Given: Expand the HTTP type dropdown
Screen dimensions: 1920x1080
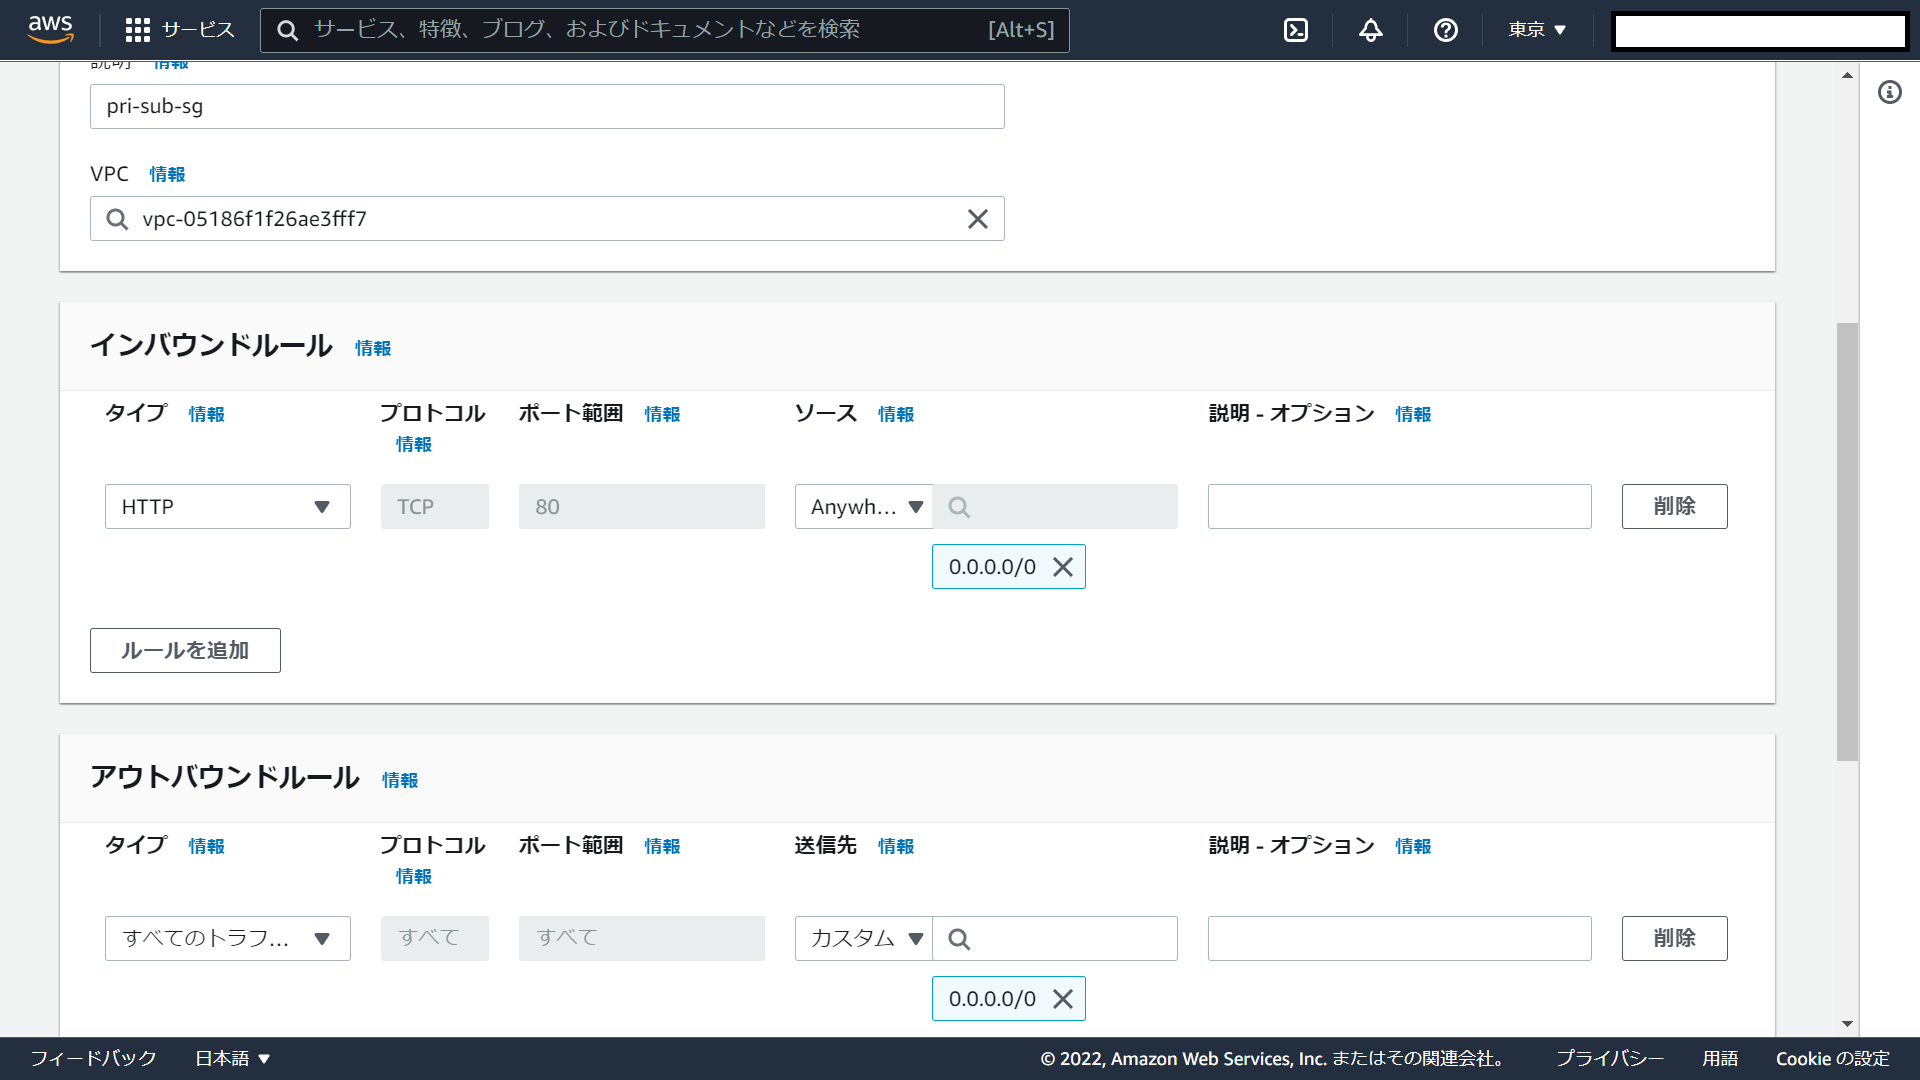Looking at the screenshot, I should [227, 507].
